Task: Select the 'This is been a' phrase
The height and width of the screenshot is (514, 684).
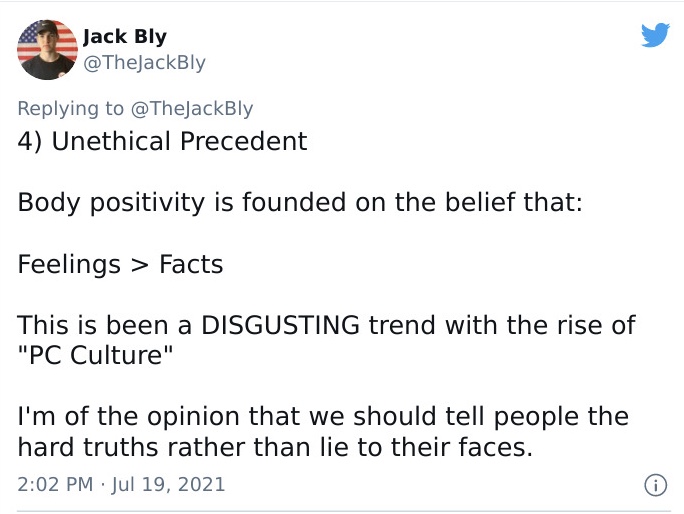Action: [x=105, y=326]
